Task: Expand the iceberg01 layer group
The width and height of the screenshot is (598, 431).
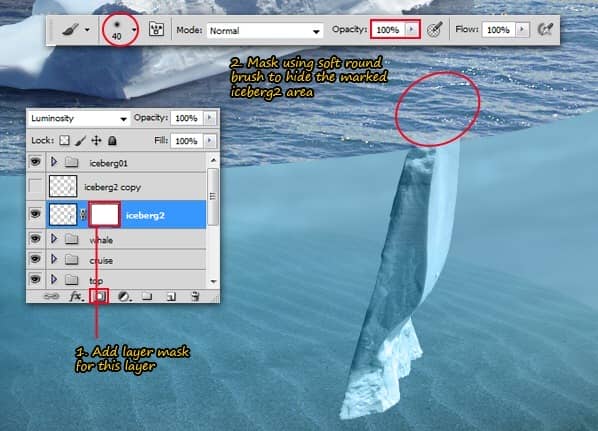Action: click(54, 162)
